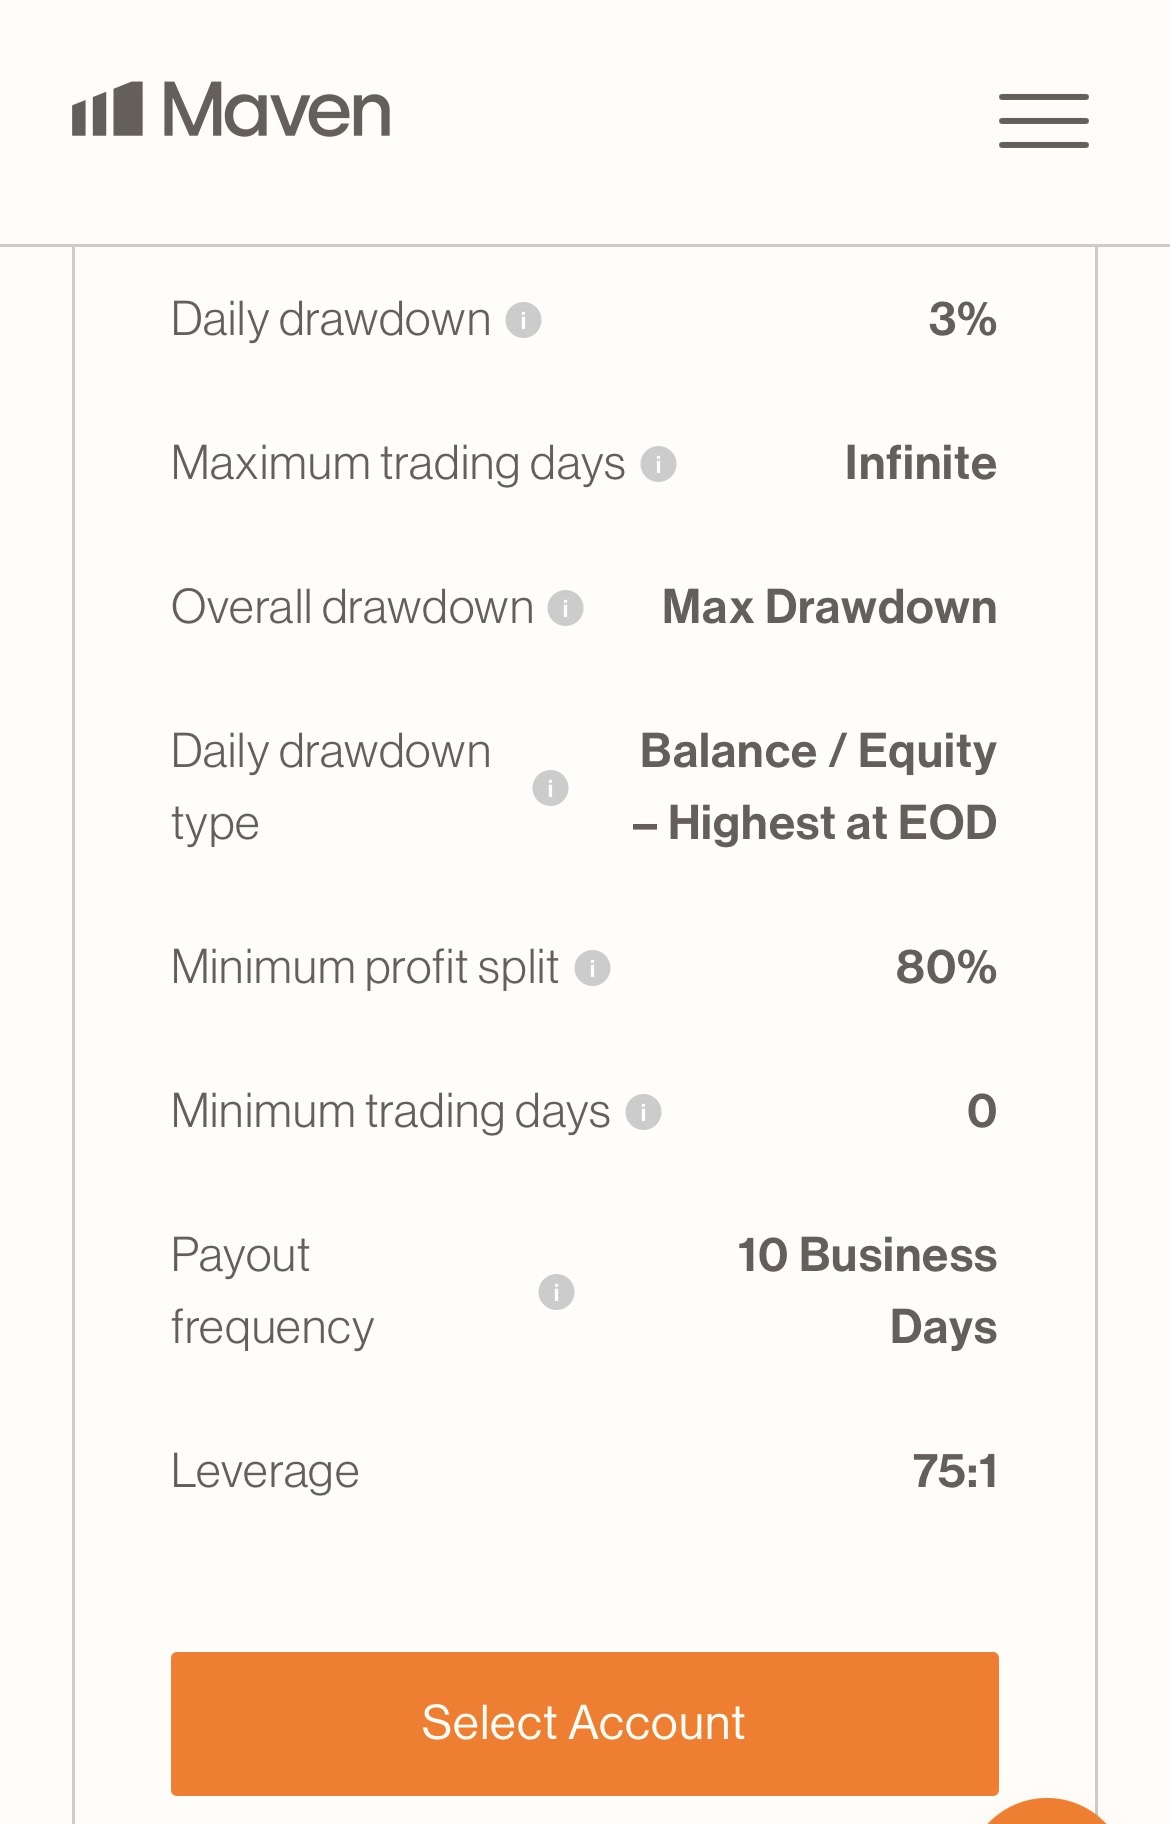Click the 3% daily drawdown value
Image resolution: width=1170 pixels, height=1824 pixels.
[962, 320]
